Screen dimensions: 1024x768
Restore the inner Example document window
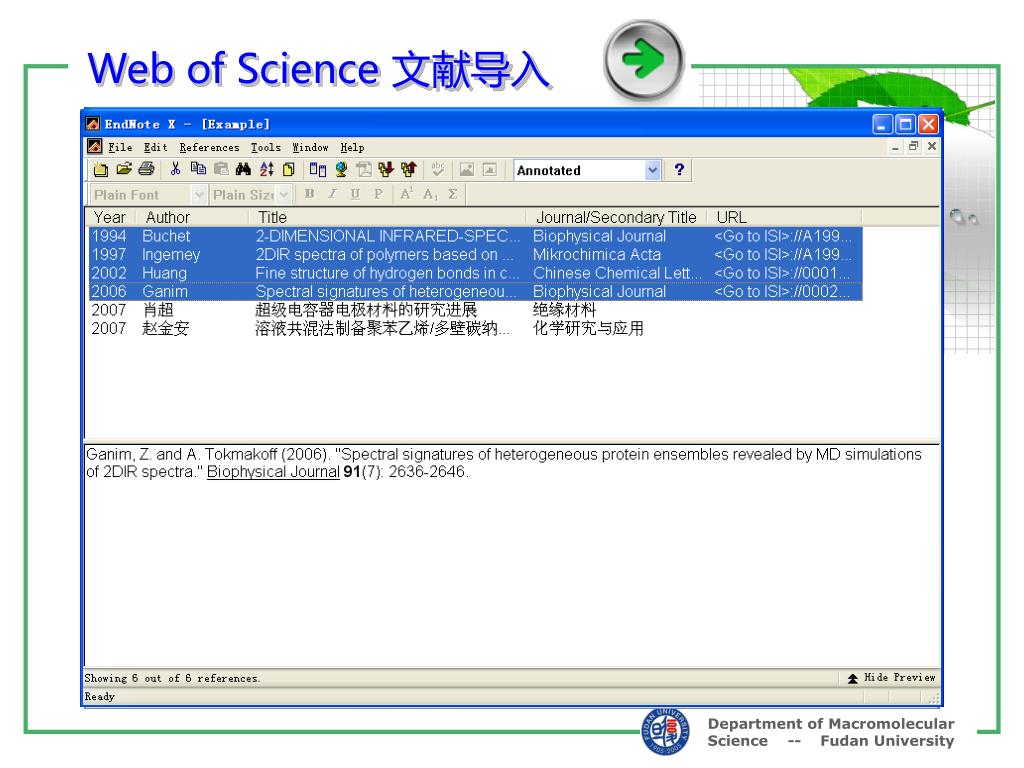(x=914, y=146)
